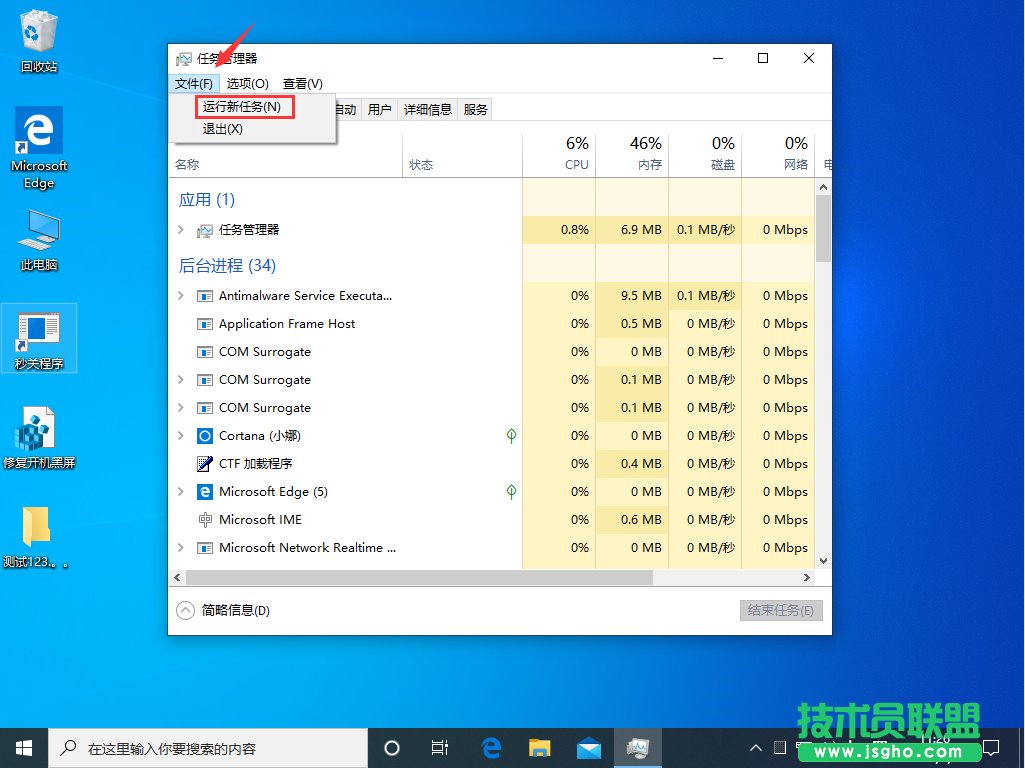Show hidden icons in the system tray
Screen dimensions: 1025x768
pyautogui.click(x=756, y=747)
